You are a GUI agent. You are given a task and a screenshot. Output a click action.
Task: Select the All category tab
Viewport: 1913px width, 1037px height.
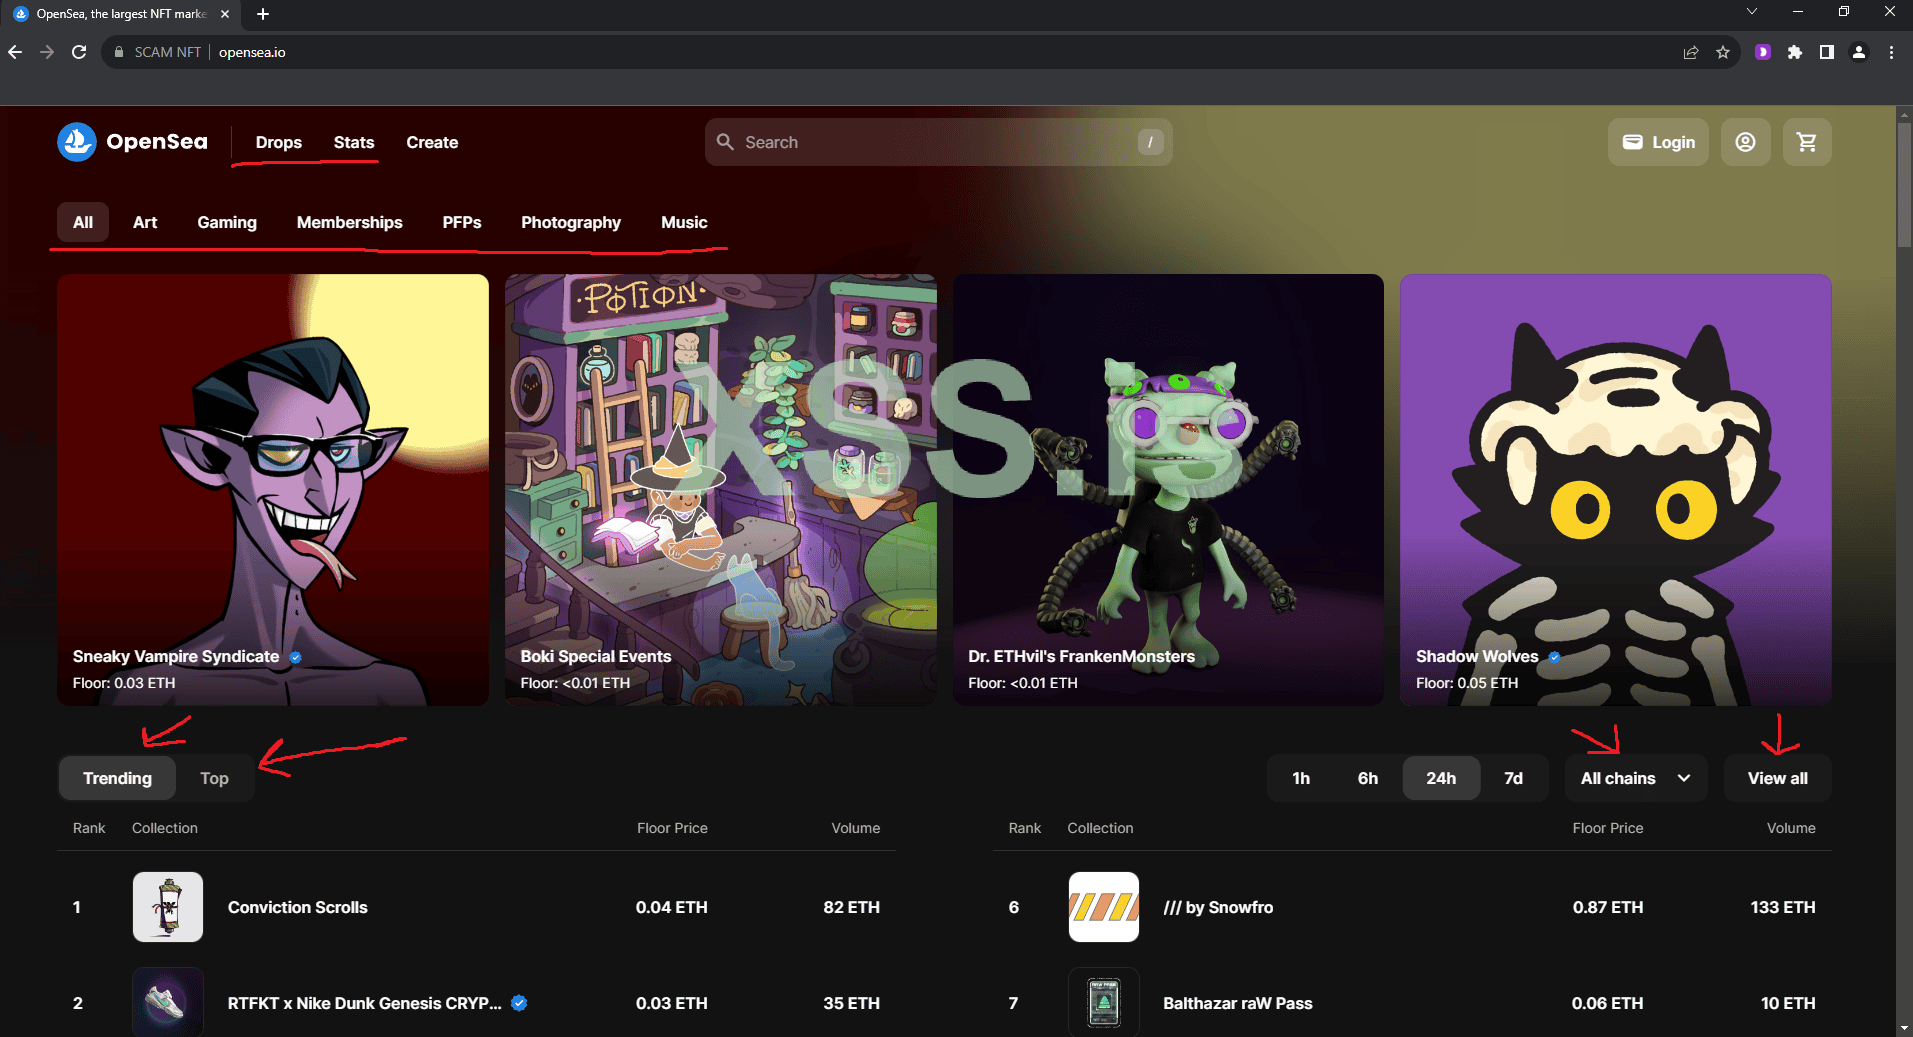[x=83, y=222]
